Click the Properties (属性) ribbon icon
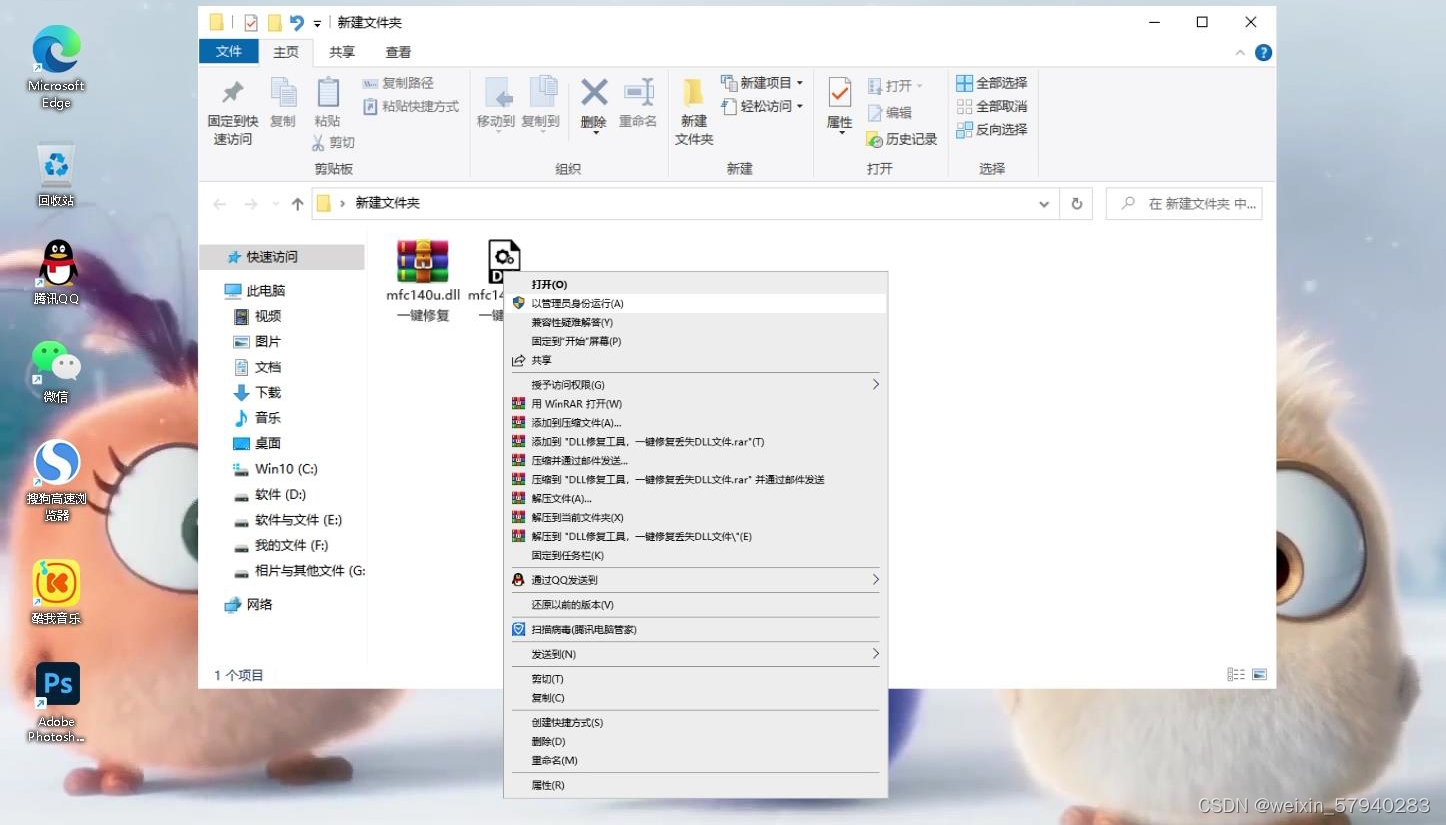Image resolution: width=1446 pixels, height=825 pixels. (x=839, y=93)
